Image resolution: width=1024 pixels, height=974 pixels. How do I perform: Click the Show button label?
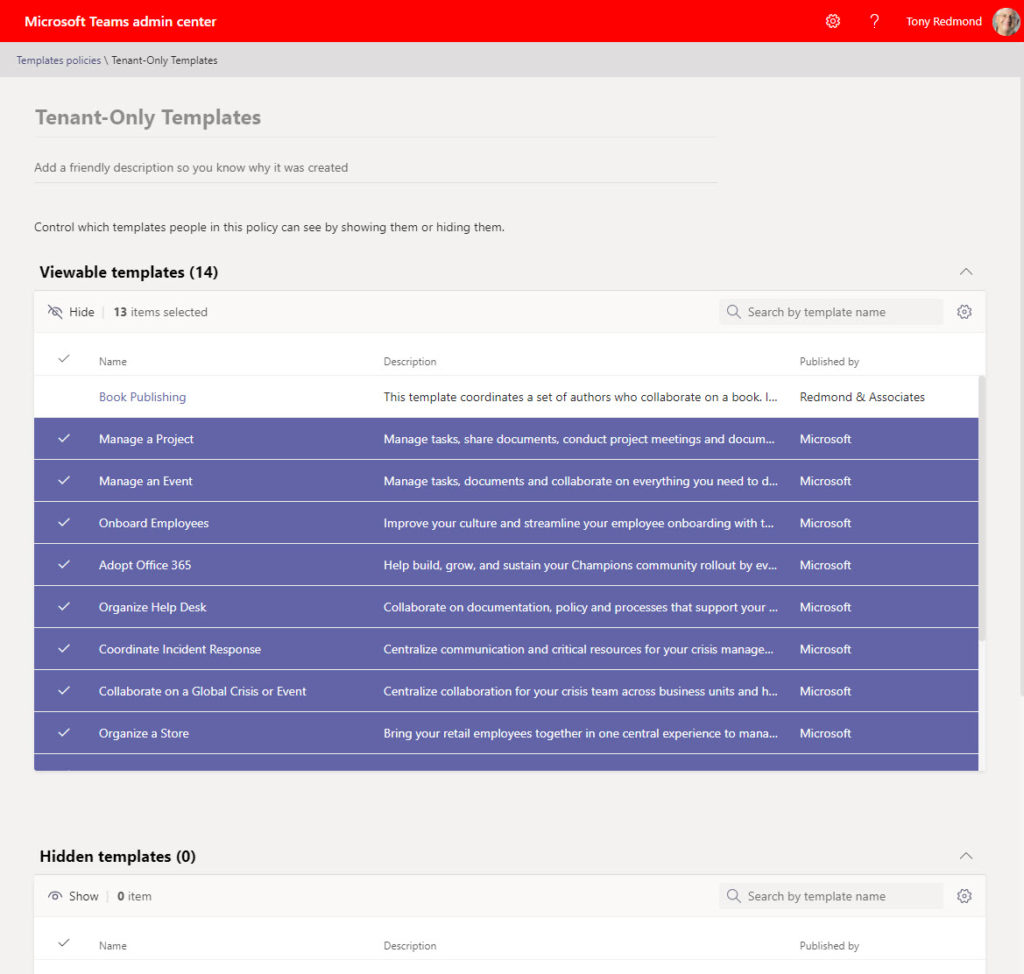[84, 896]
